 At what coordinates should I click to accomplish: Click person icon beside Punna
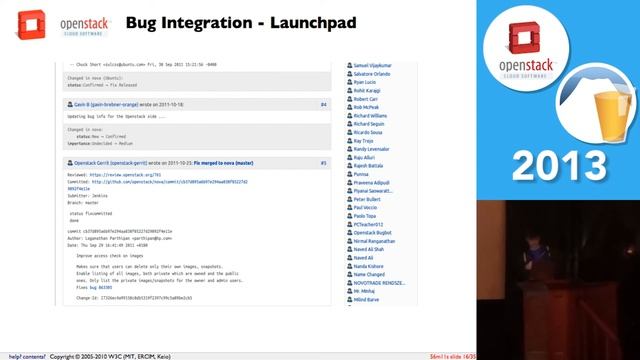click(350, 174)
